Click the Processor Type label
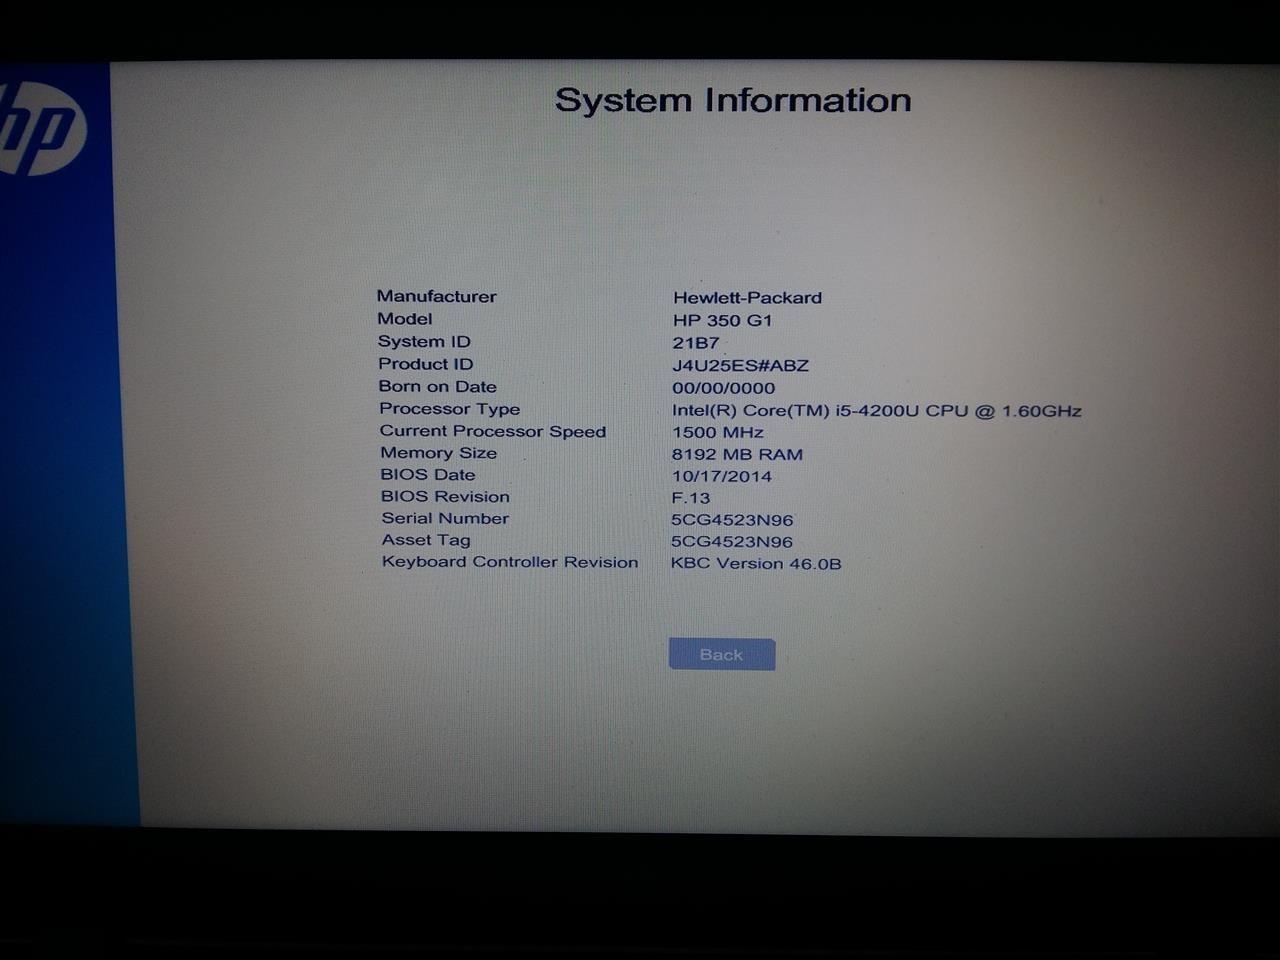Screen dimensions: 1280x960 [x=449, y=408]
